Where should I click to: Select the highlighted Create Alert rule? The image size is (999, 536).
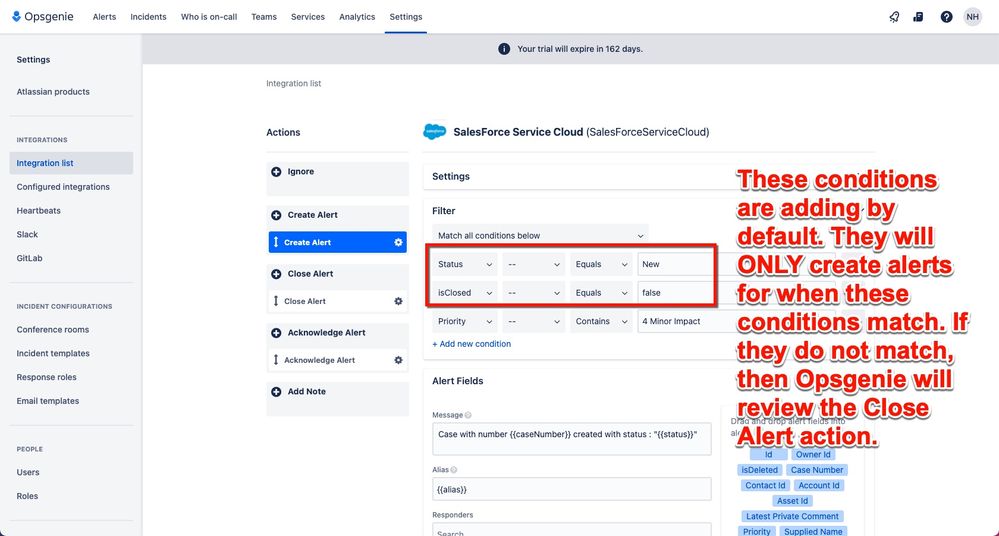point(338,242)
